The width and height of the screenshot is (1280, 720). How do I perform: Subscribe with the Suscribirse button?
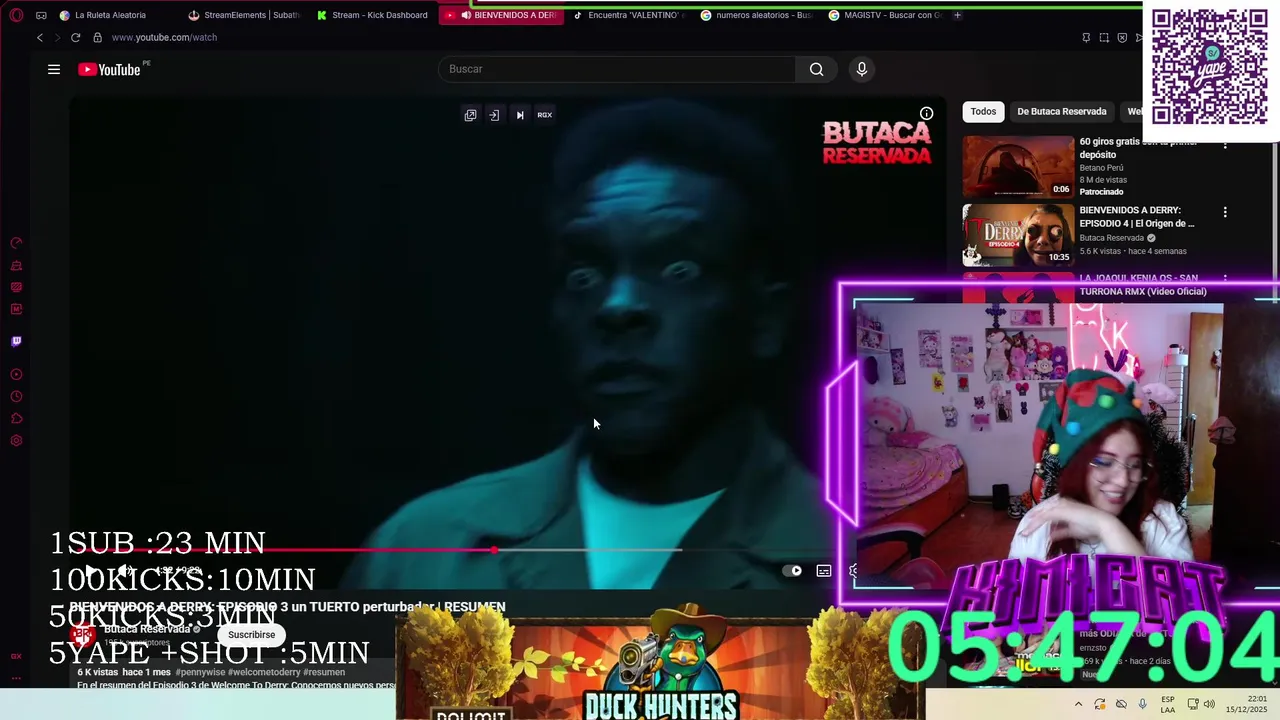(251, 635)
